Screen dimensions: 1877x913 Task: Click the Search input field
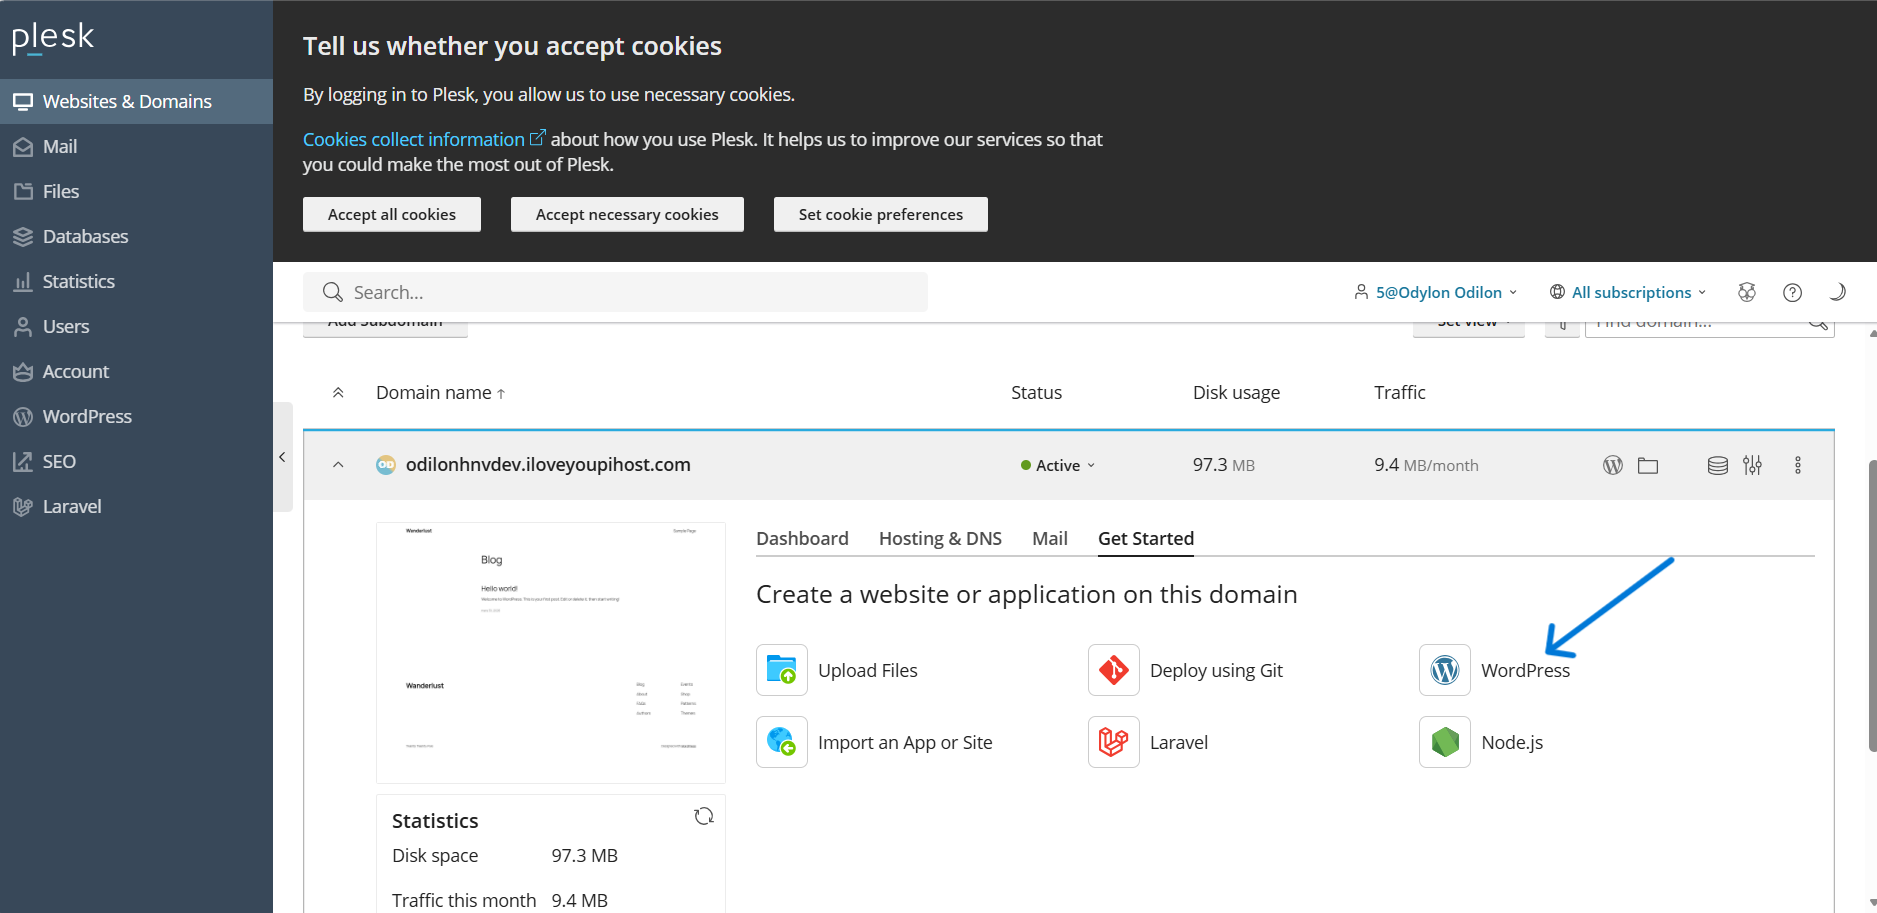(615, 292)
